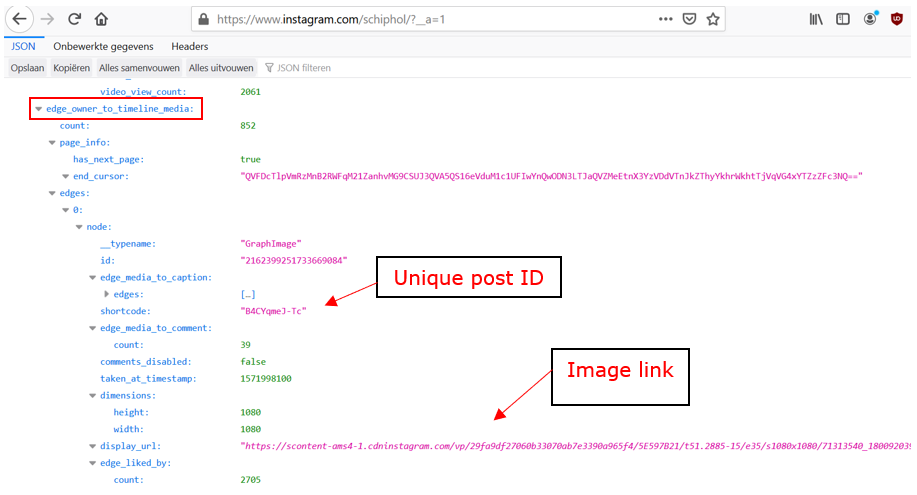The width and height of the screenshot is (917, 495).
Task: Click the __typename key
Action: (x=128, y=243)
